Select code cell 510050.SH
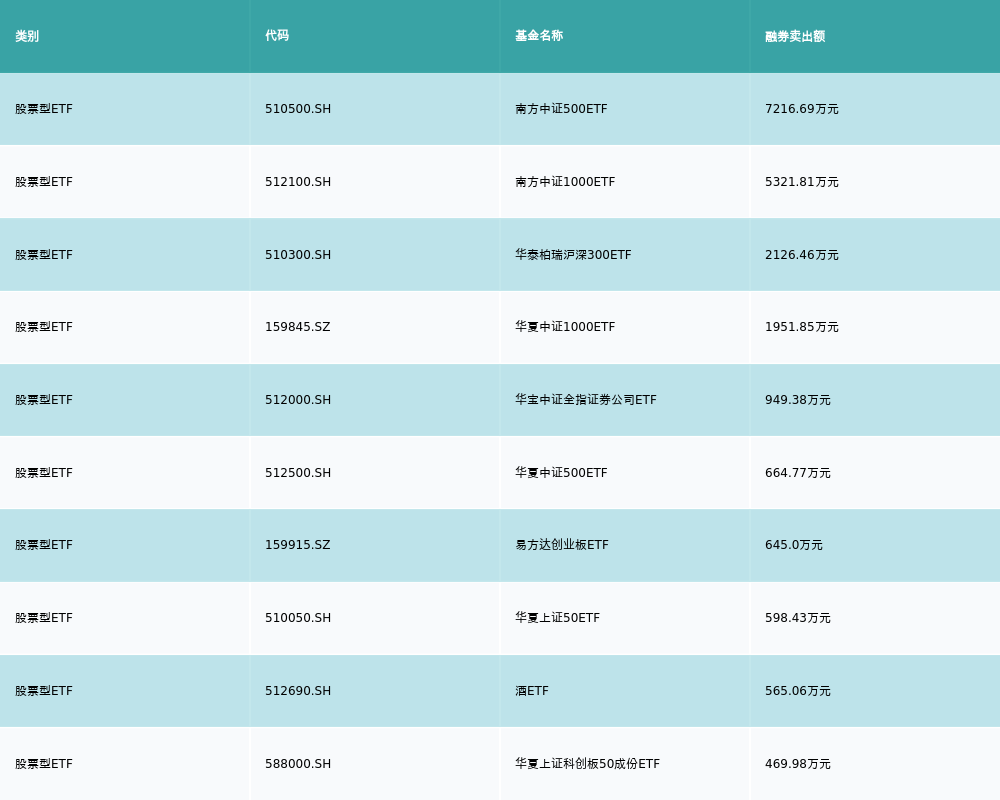This screenshot has height=800, width=1000. (298, 618)
